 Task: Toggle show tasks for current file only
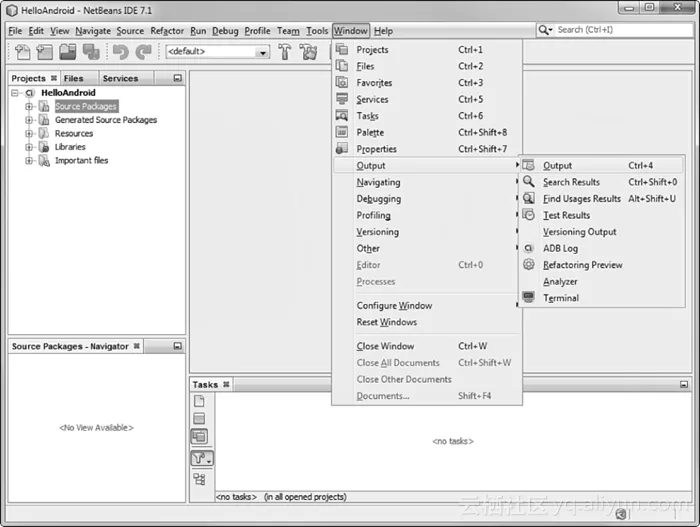pyautogui.click(x=199, y=401)
